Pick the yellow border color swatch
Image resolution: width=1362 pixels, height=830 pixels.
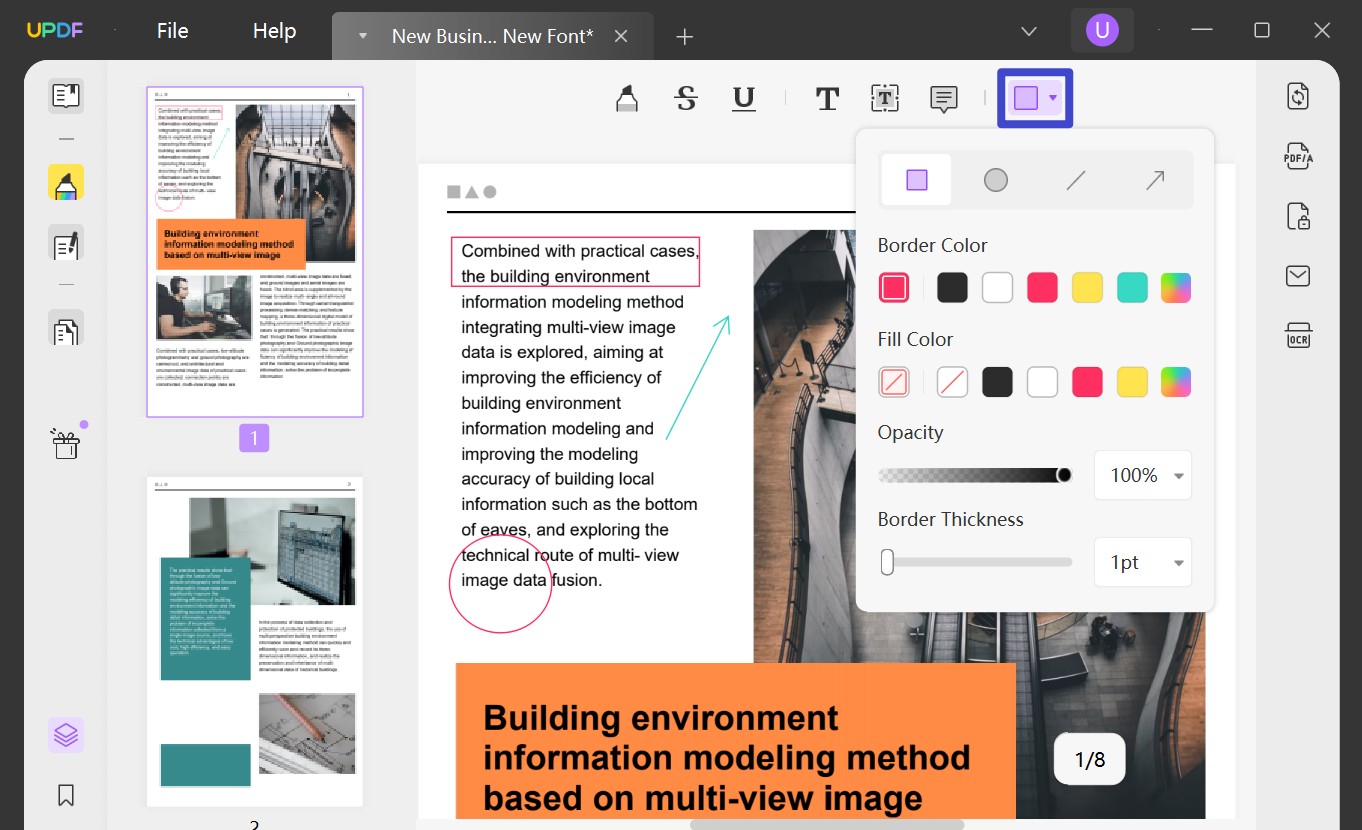[x=1087, y=287]
